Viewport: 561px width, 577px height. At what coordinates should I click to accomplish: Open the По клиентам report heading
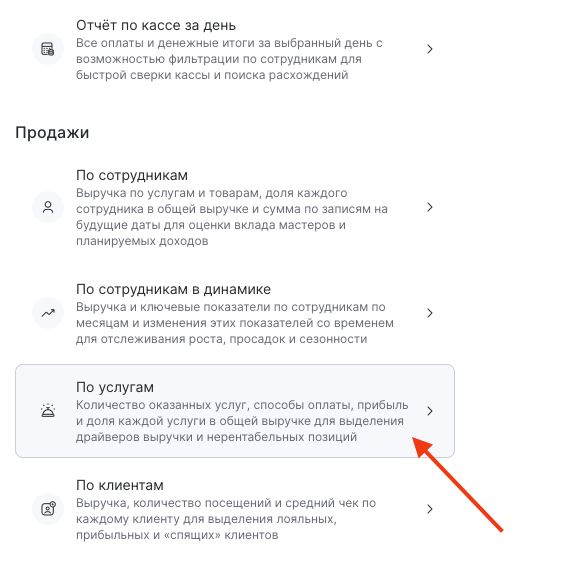click(120, 485)
